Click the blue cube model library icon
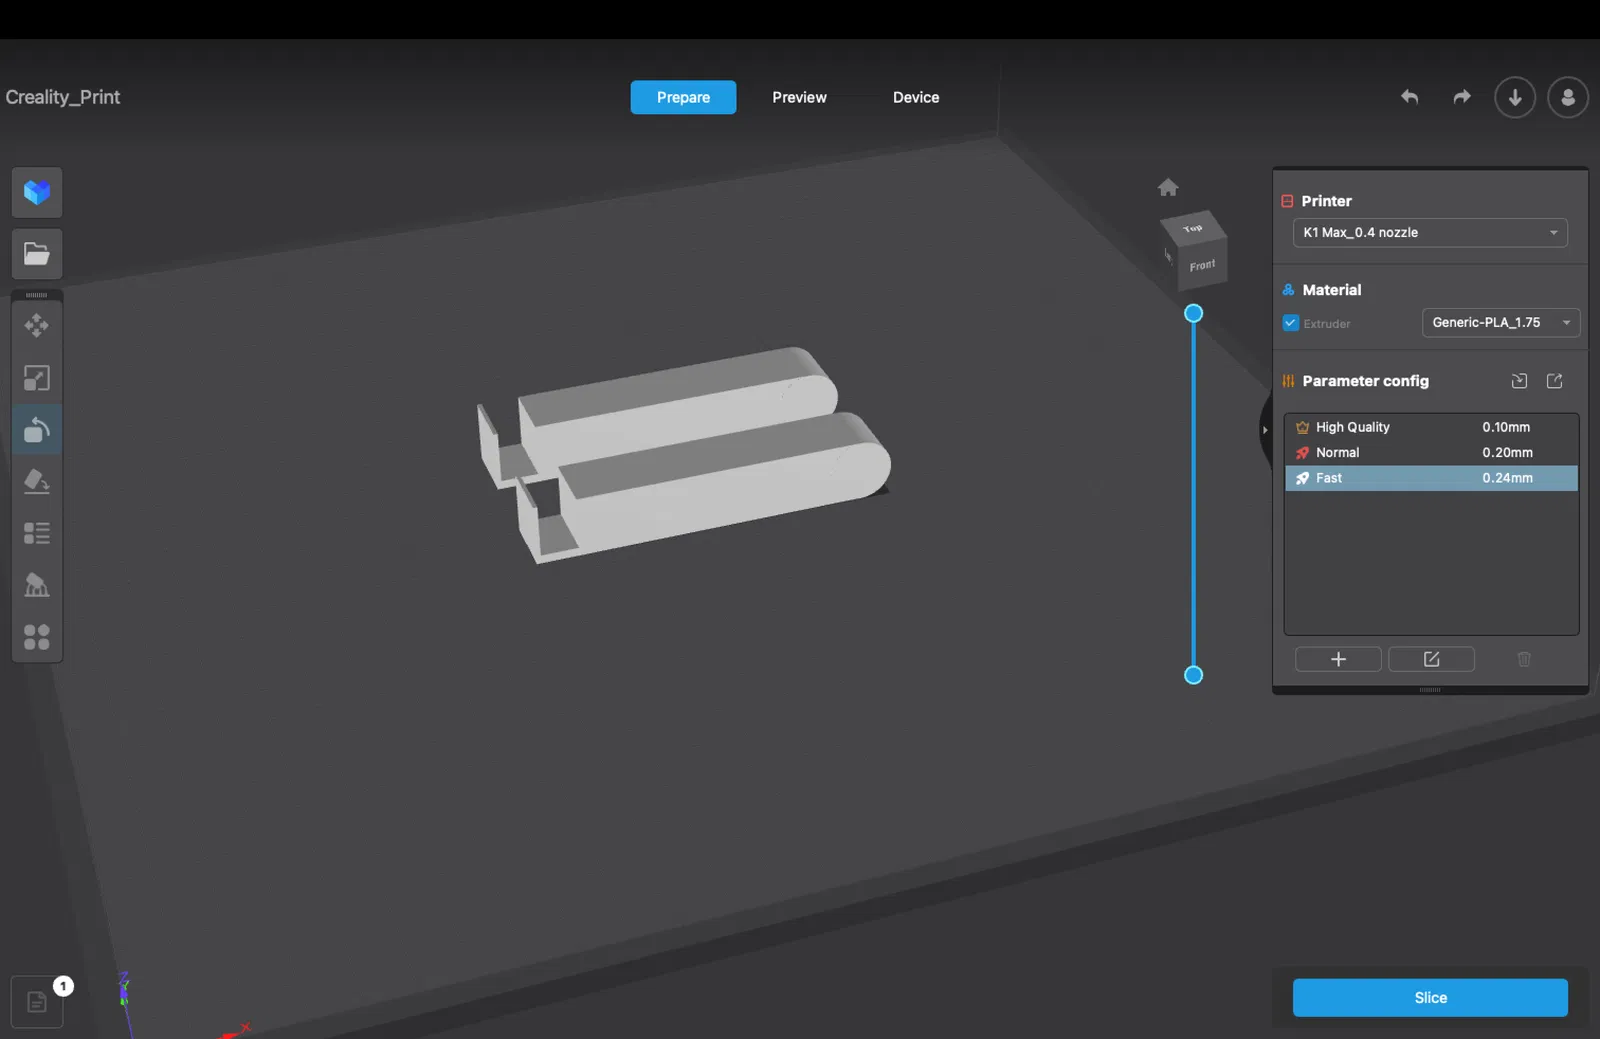 pyautogui.click(x=37, y=192)
